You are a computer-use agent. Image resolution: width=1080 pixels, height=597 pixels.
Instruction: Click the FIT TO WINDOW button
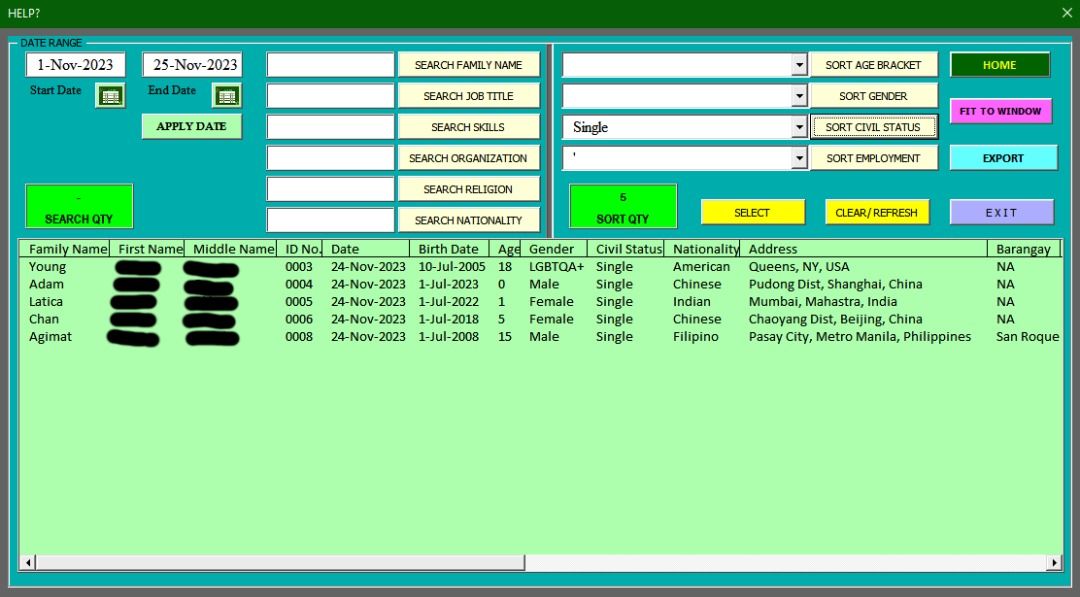click(x=1000, y=111)
